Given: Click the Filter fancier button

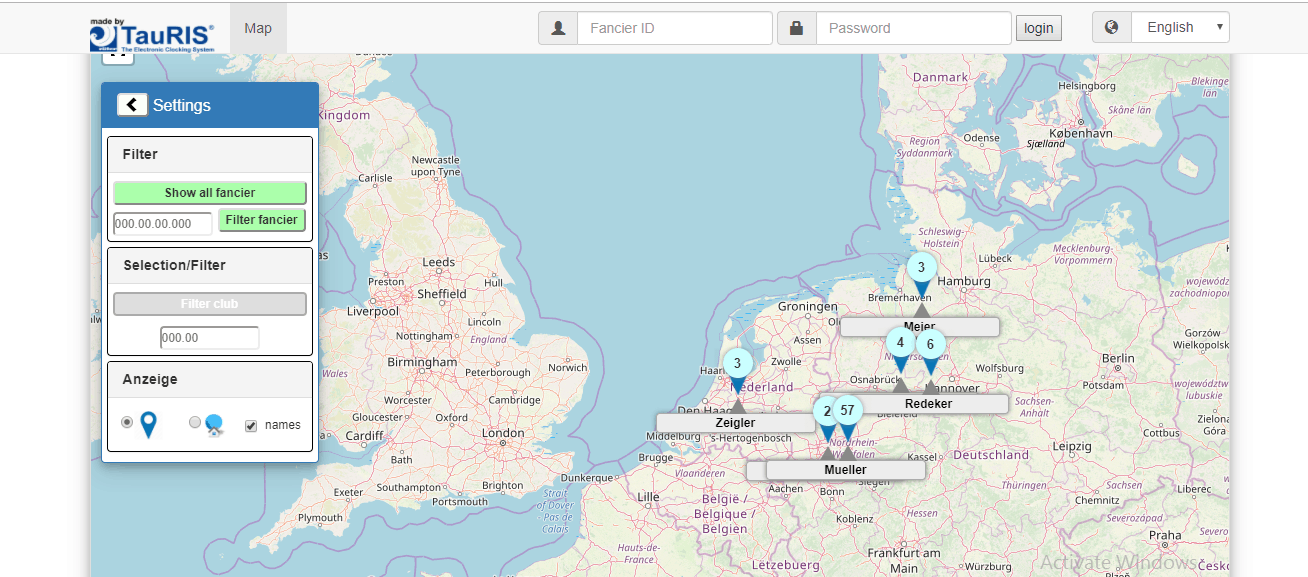Looking at the screenshot, I should [x=261, y=220].
